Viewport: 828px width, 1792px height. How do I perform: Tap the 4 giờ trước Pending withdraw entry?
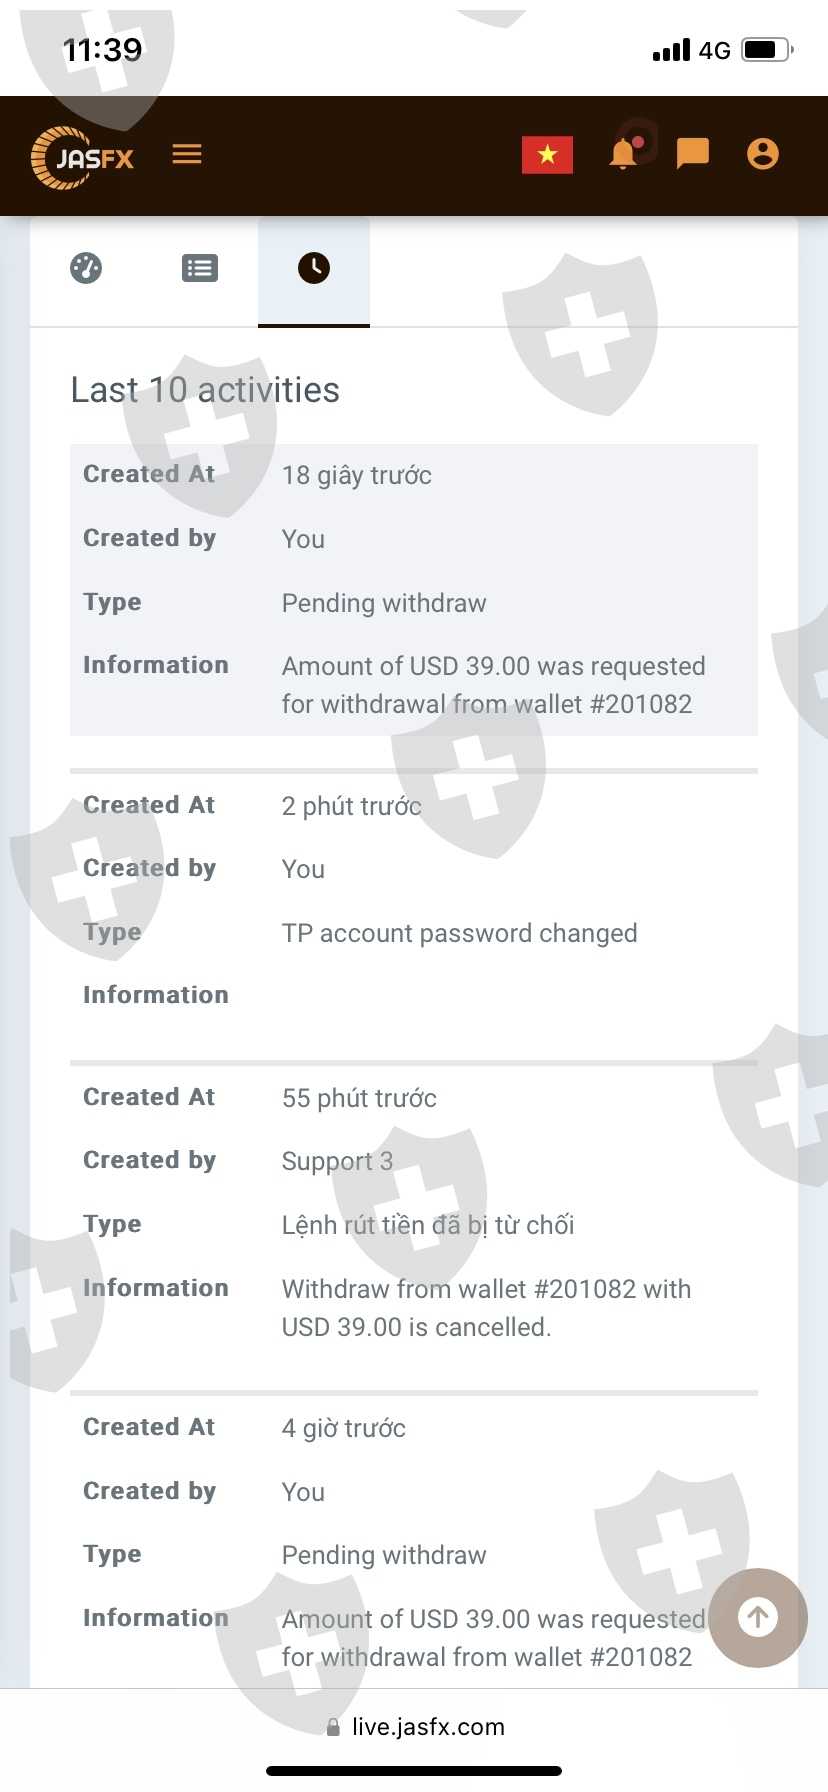coord(384,1555)
